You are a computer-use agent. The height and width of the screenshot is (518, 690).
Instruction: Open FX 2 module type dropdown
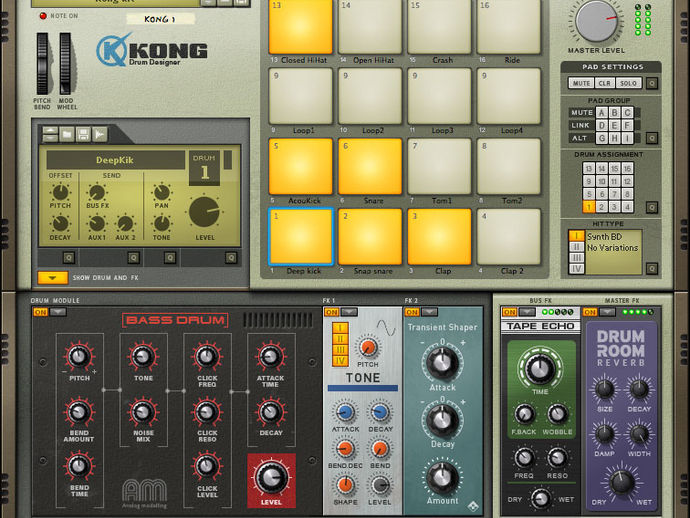429,312
